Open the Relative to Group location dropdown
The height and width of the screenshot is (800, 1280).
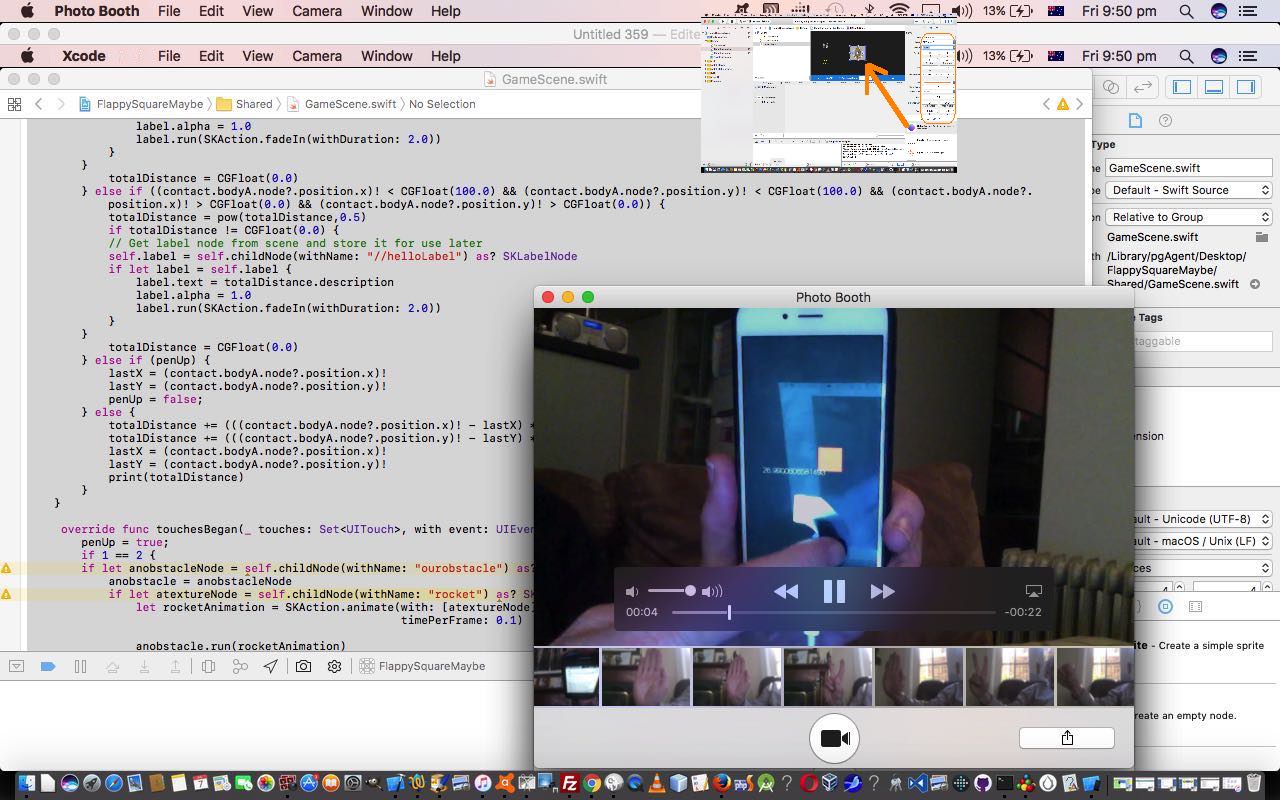pyautogui.click(x=1189, y=217)
